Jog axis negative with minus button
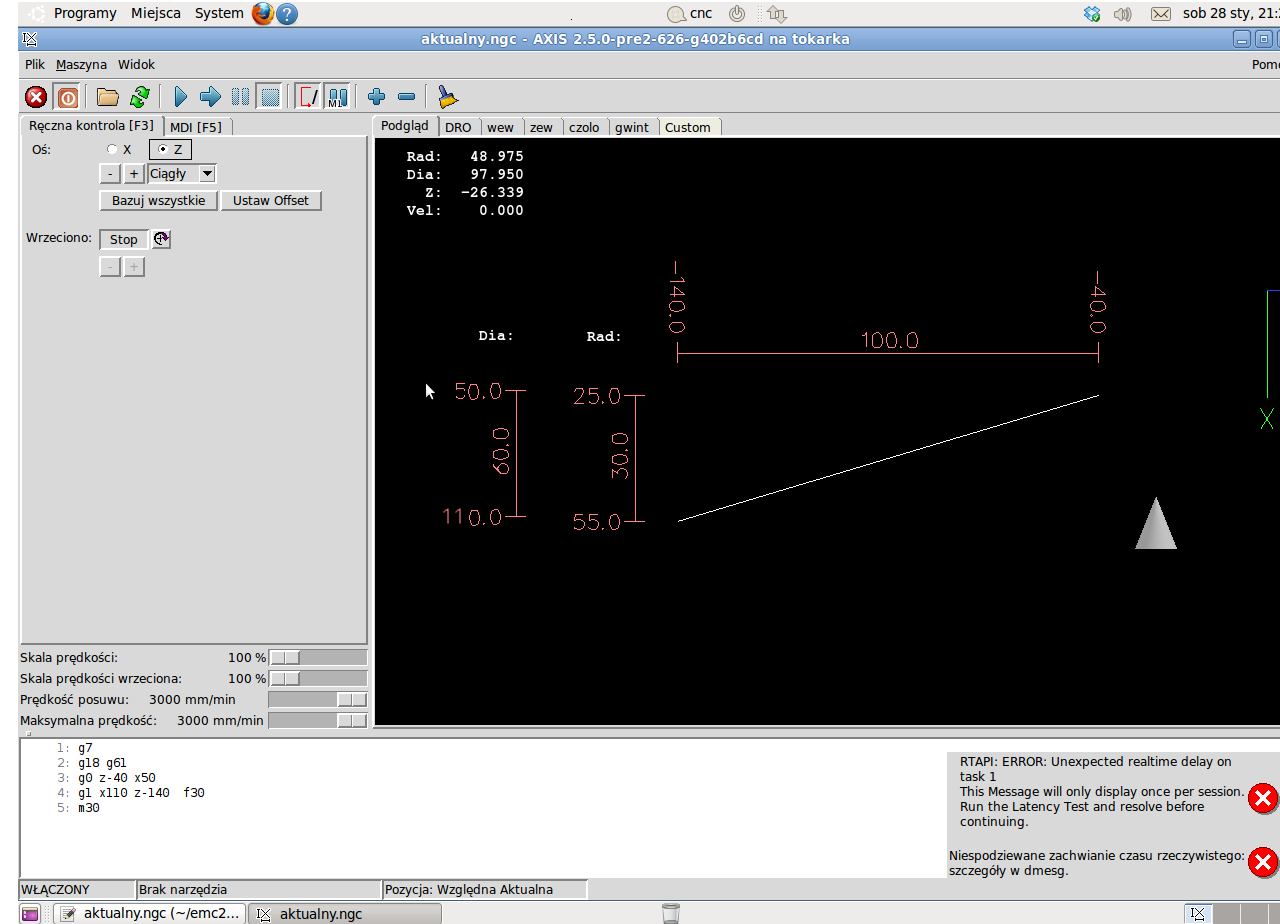The image size is (1280, 924). 110,174
